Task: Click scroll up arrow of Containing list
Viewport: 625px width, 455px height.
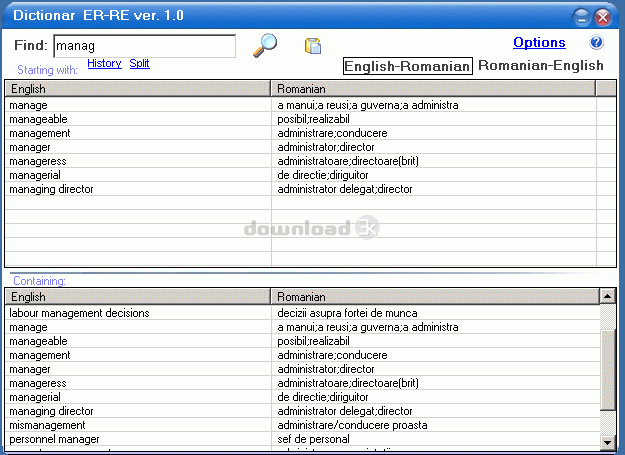Action: click(607, 296)
